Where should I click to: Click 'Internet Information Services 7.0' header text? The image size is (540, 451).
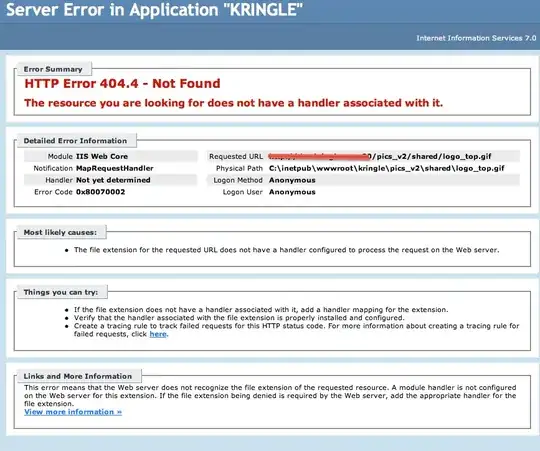[476, 38]
